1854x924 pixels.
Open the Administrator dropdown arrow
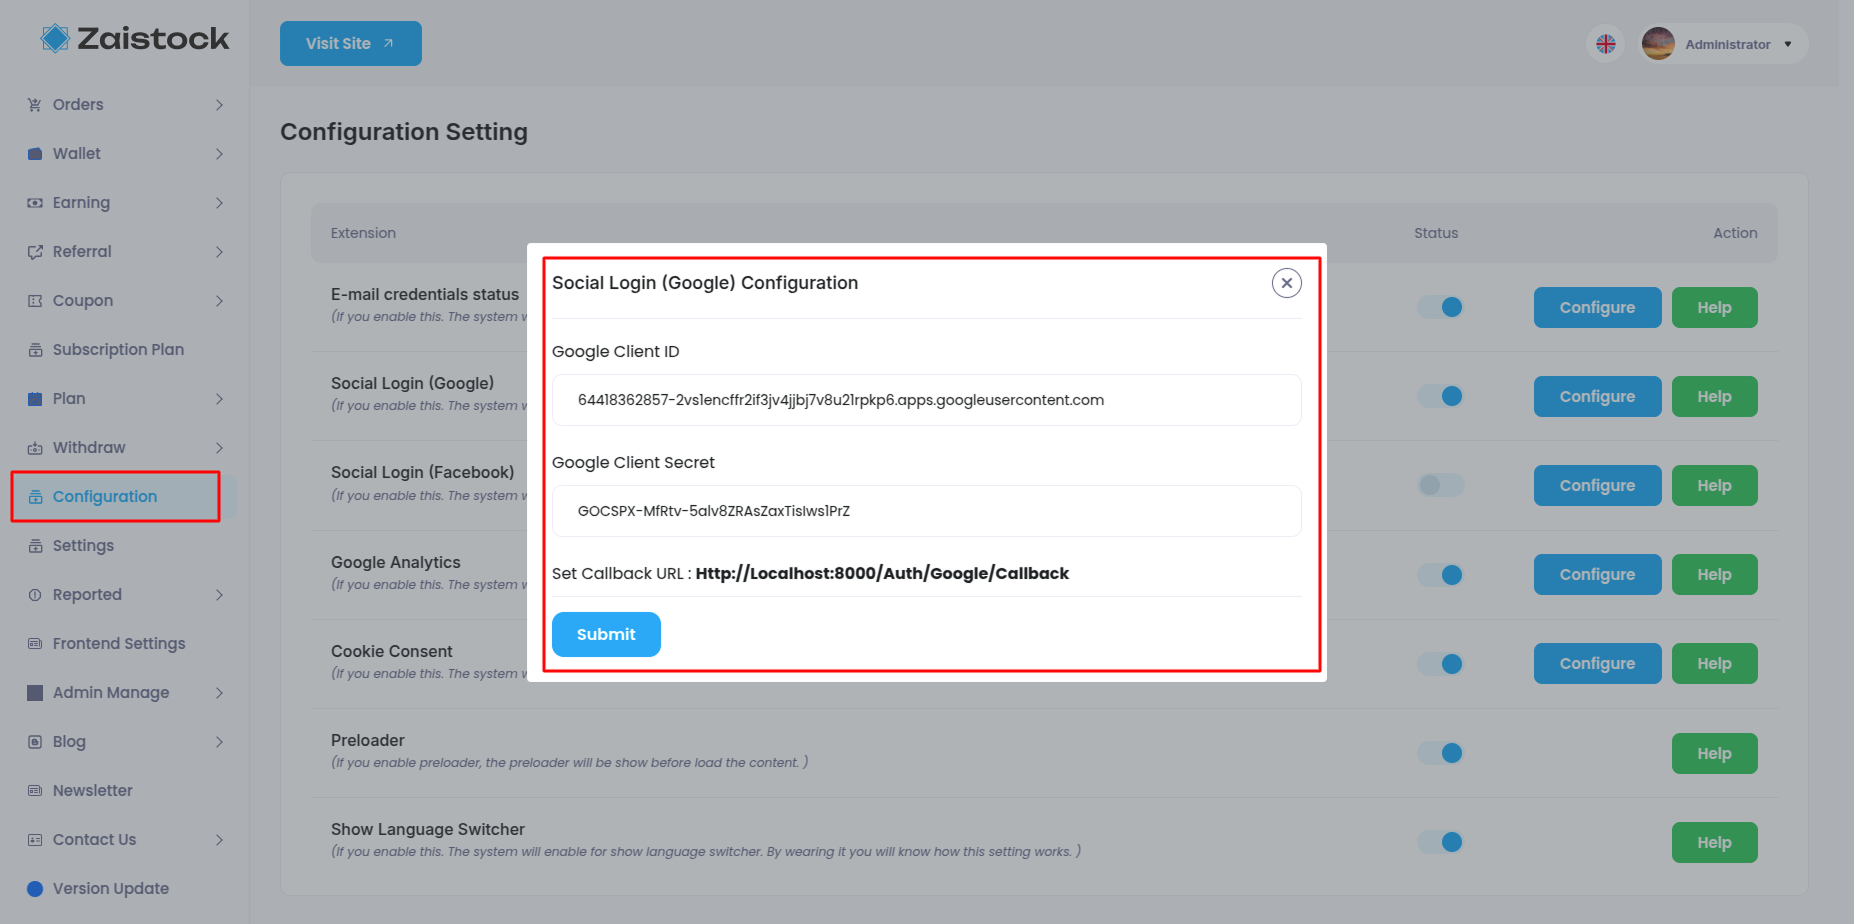coord(1788,44)
